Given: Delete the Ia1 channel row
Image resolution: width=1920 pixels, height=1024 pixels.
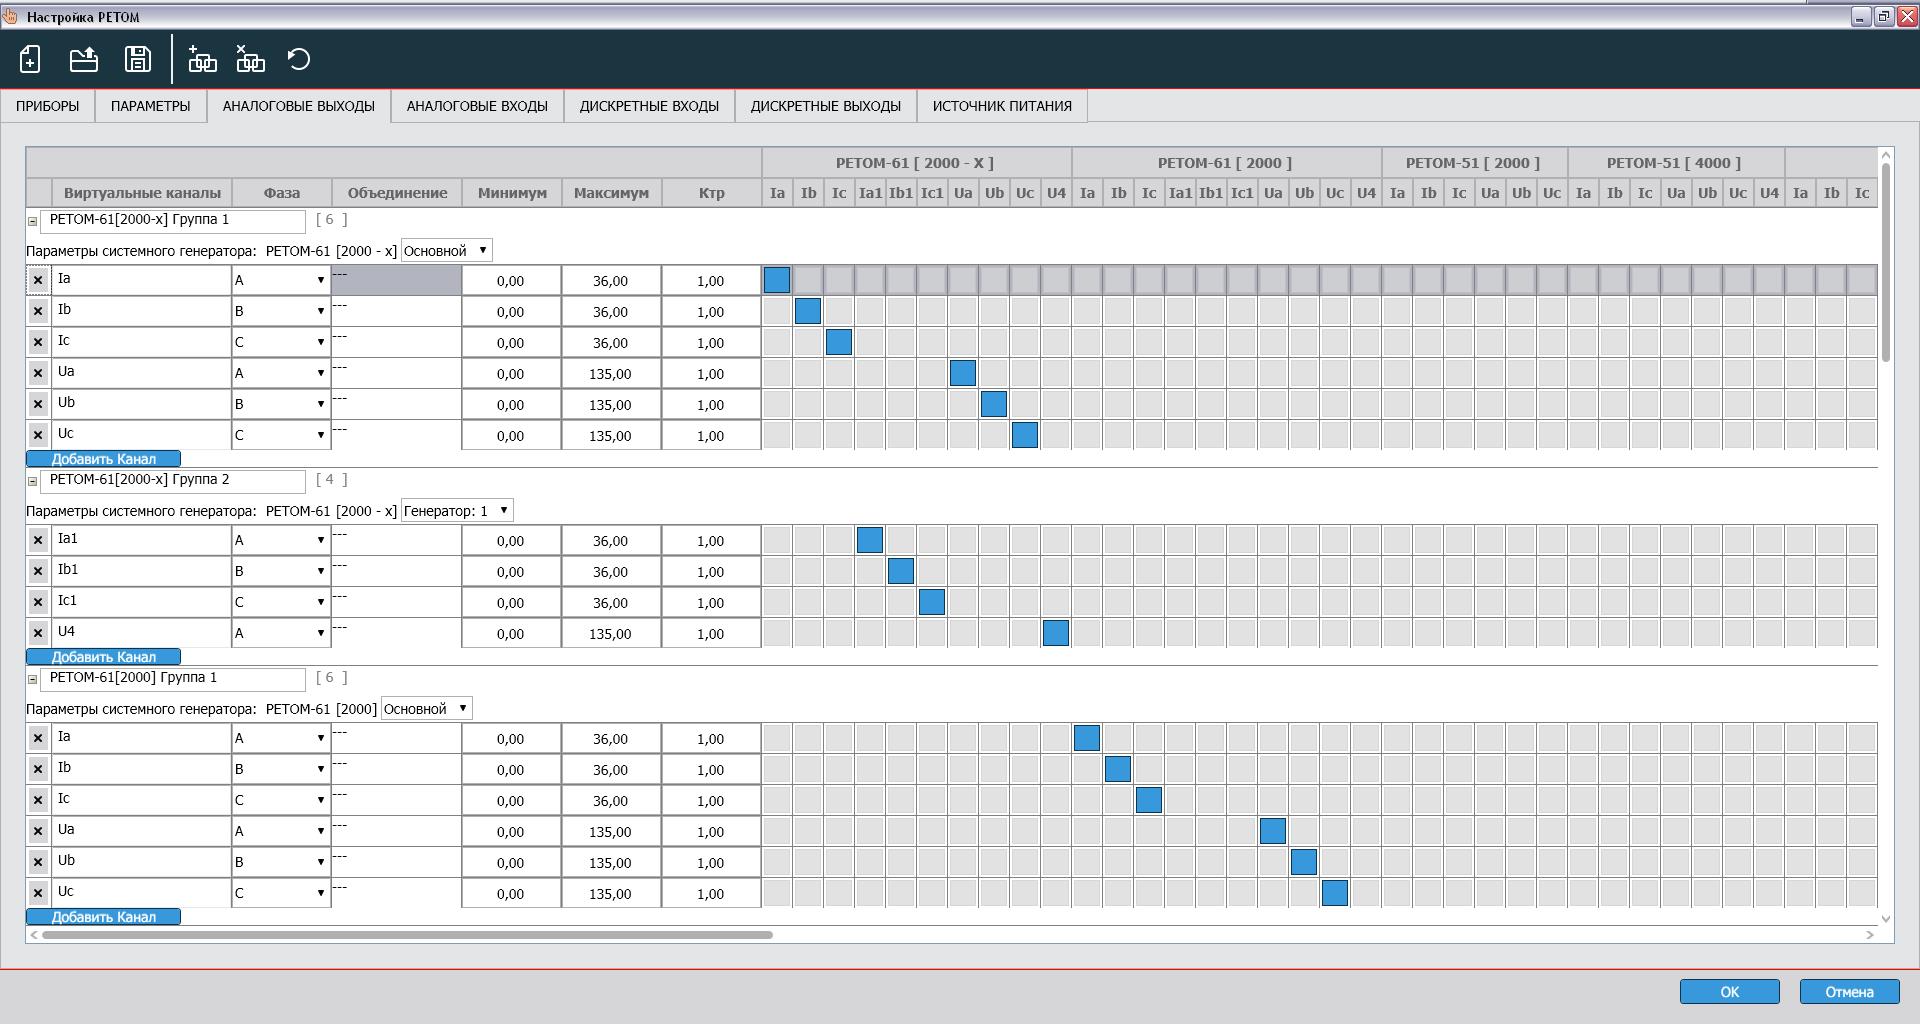Looking at the screenshot, I should coord(38,541).
